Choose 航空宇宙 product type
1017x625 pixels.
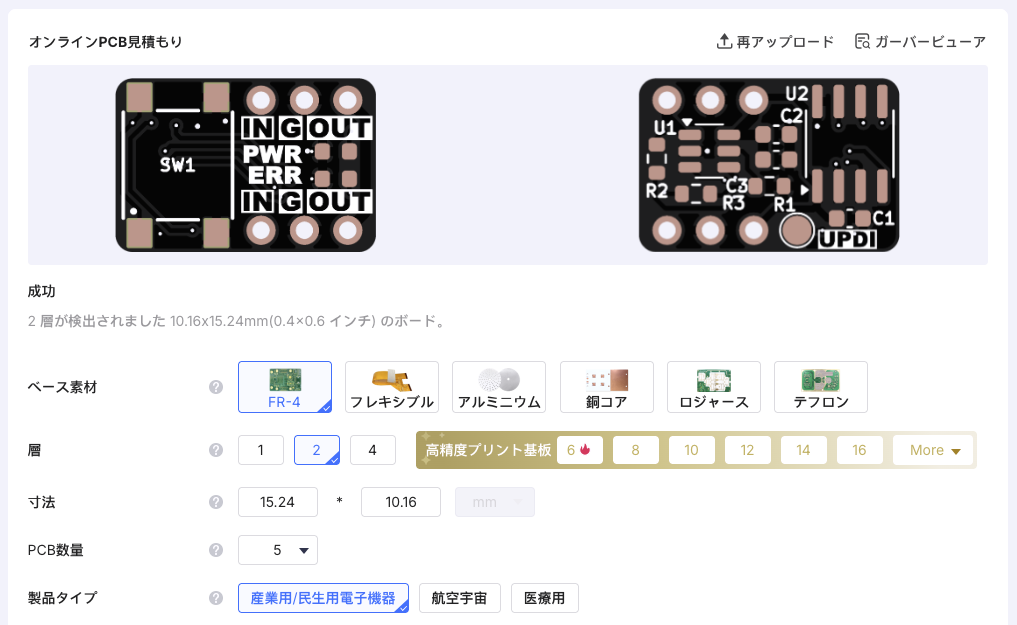(459, 598)
